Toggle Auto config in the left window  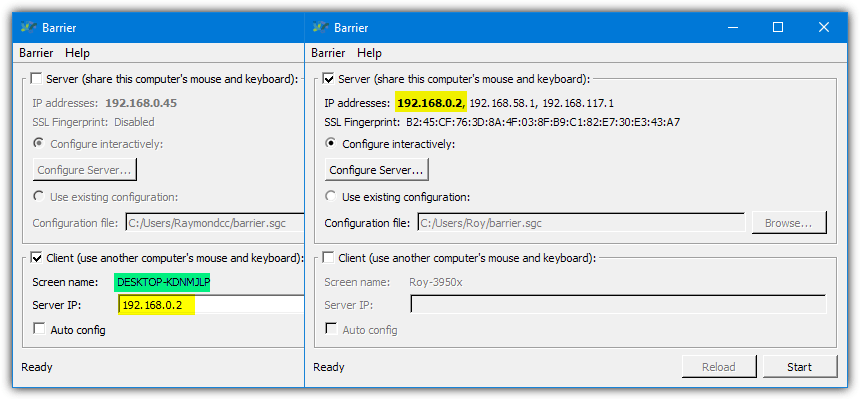[39, 329]
